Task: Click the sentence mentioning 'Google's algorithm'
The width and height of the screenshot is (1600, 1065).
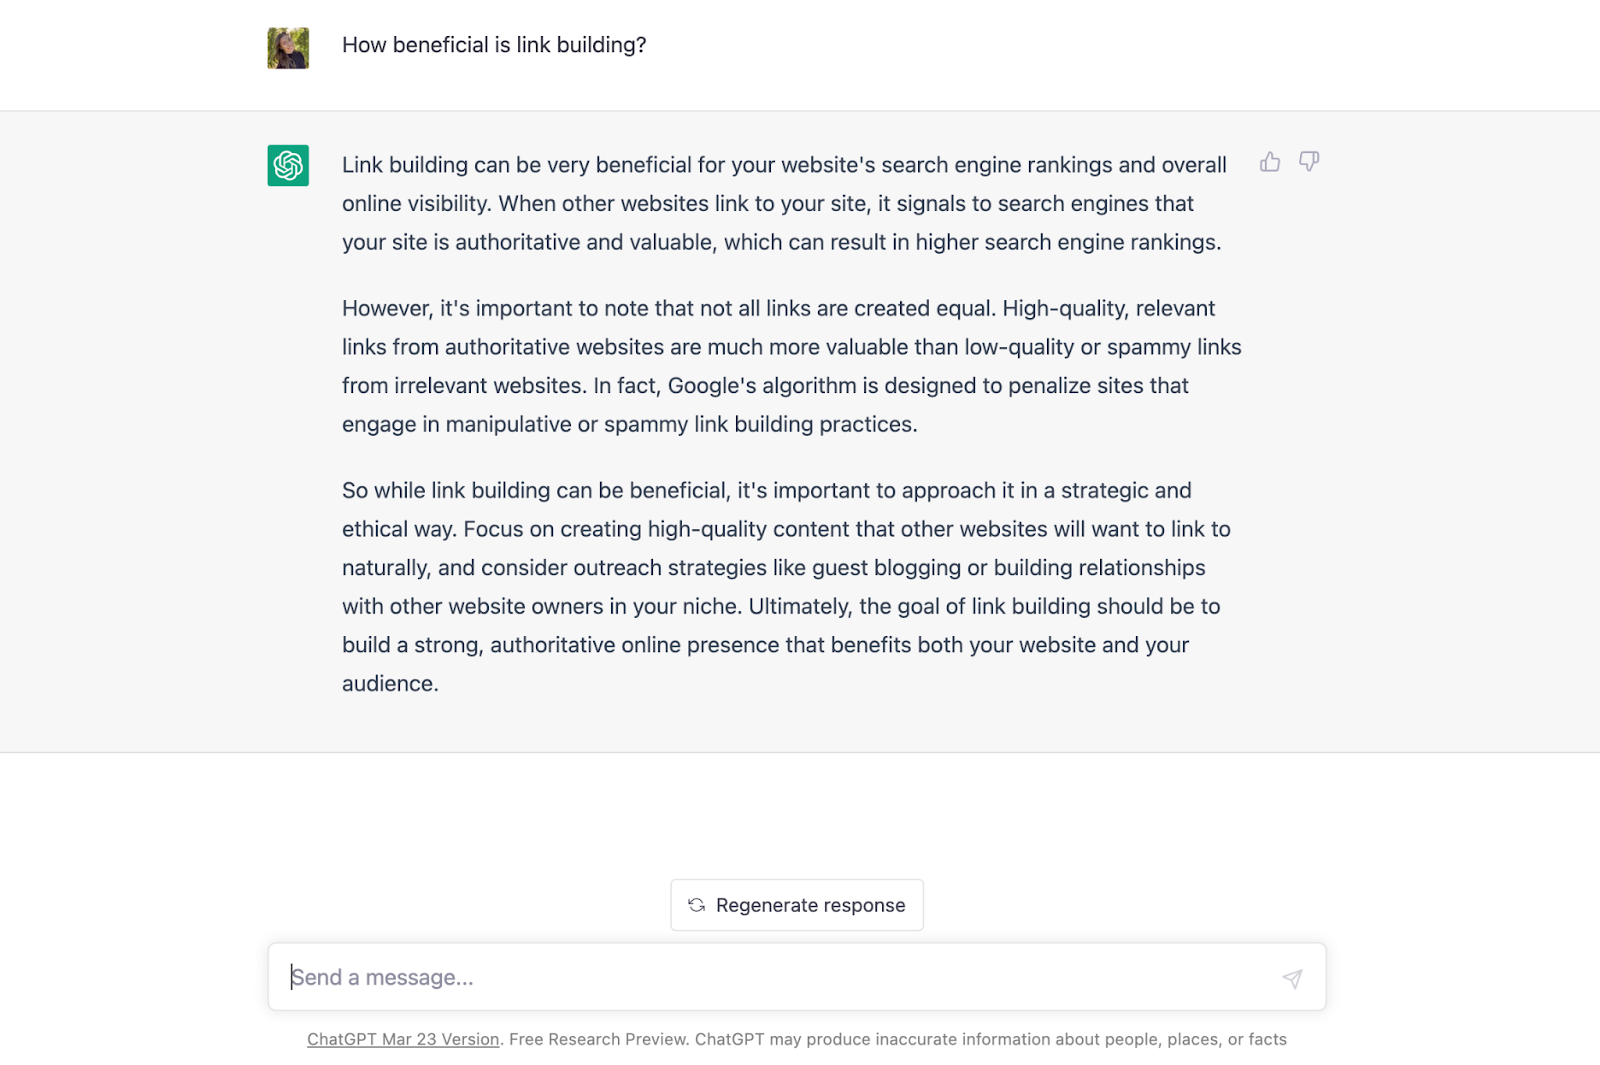Action: 765,405
